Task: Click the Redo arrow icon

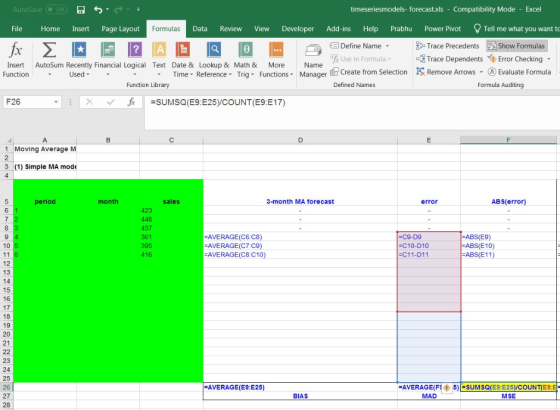Action: pos(118,10)
